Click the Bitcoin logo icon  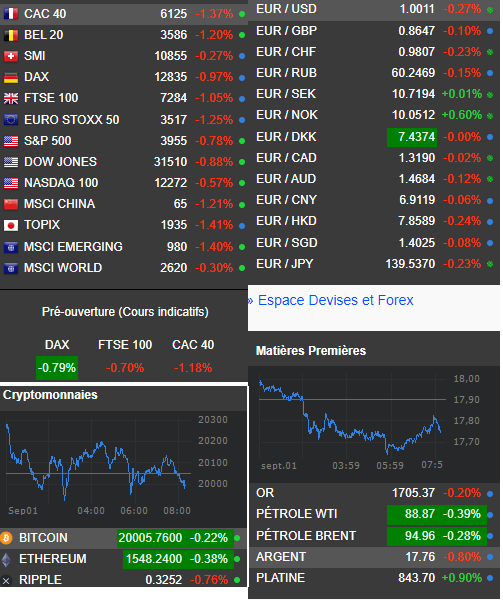[x=6, y=538]
